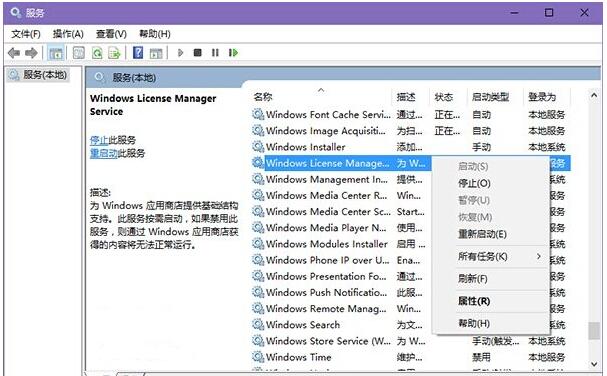This screenshot has width=607, height=376.
Task: Select the Windows Time row
Action: (411, 357)
